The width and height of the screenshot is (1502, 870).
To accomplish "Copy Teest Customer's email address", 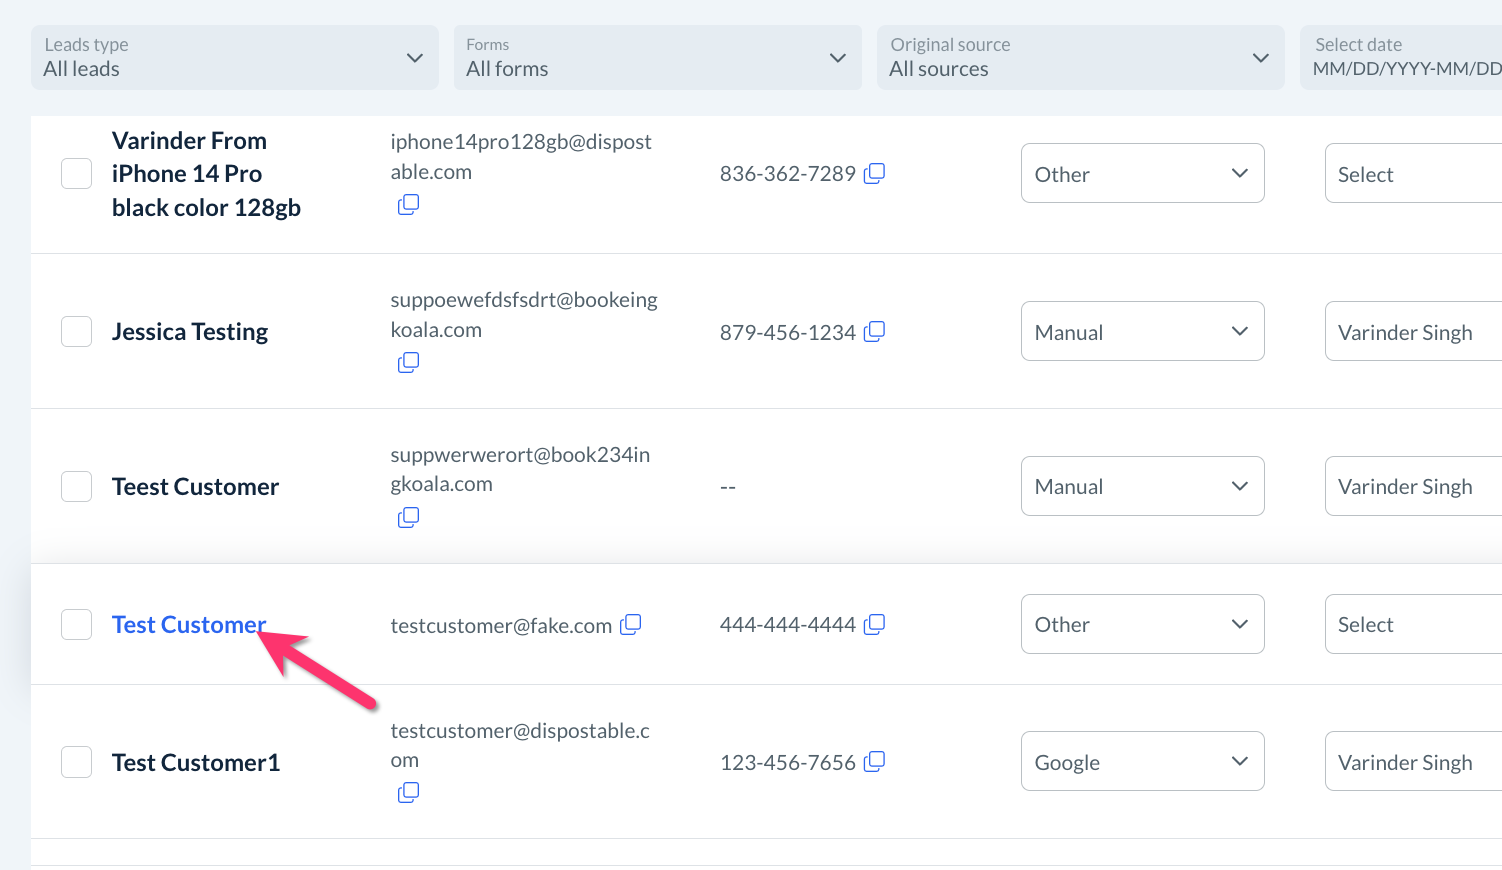I will (x=408, y=518).
